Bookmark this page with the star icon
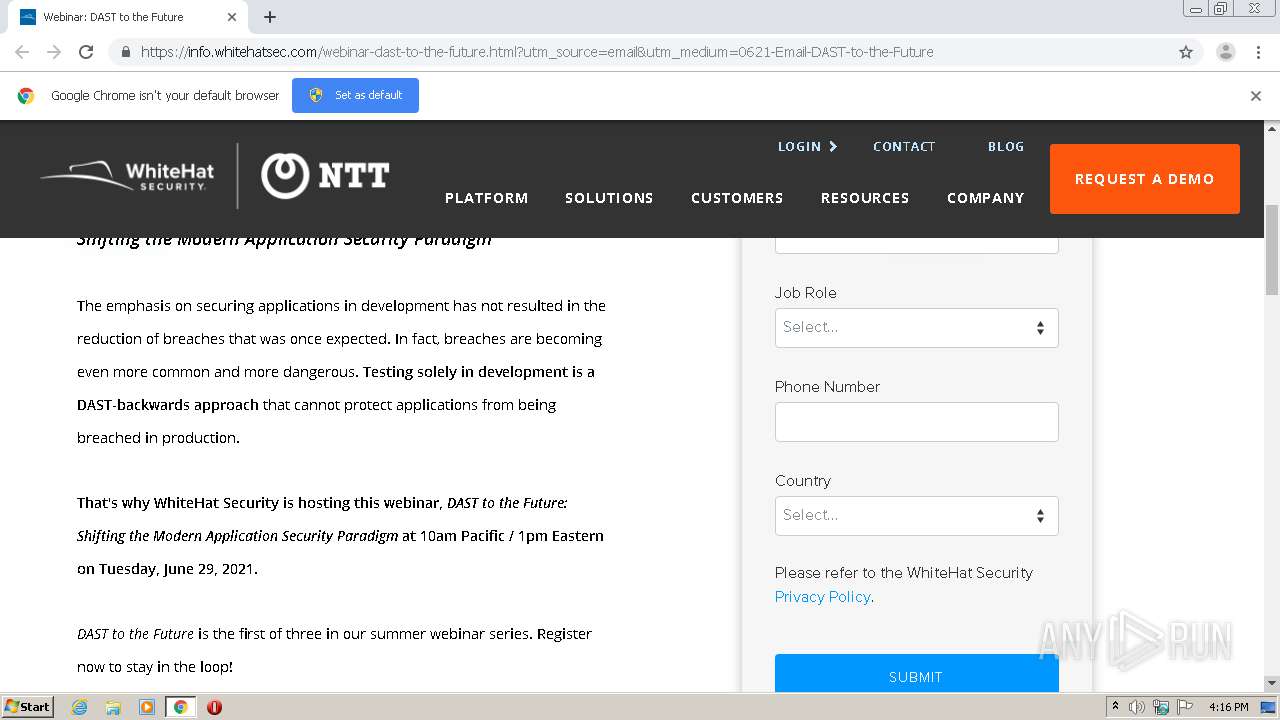 [x=1186, y=52]
